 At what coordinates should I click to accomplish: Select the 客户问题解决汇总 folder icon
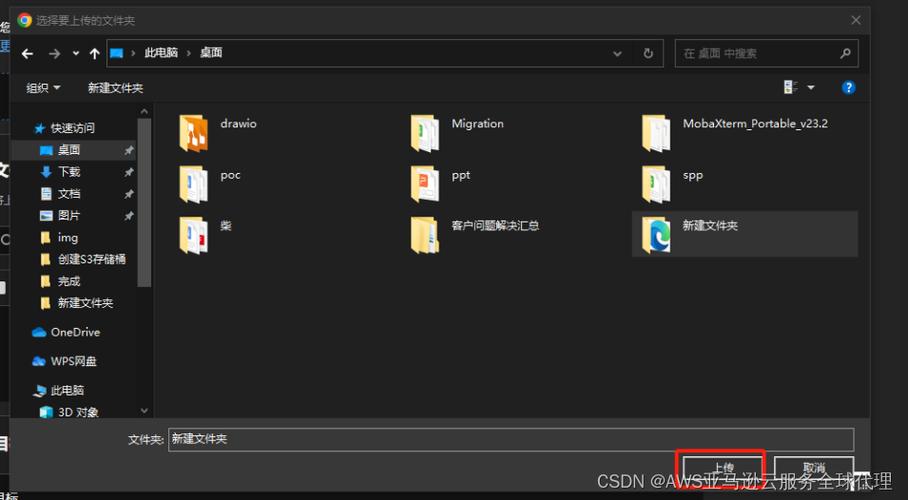(x=424, y=235)
